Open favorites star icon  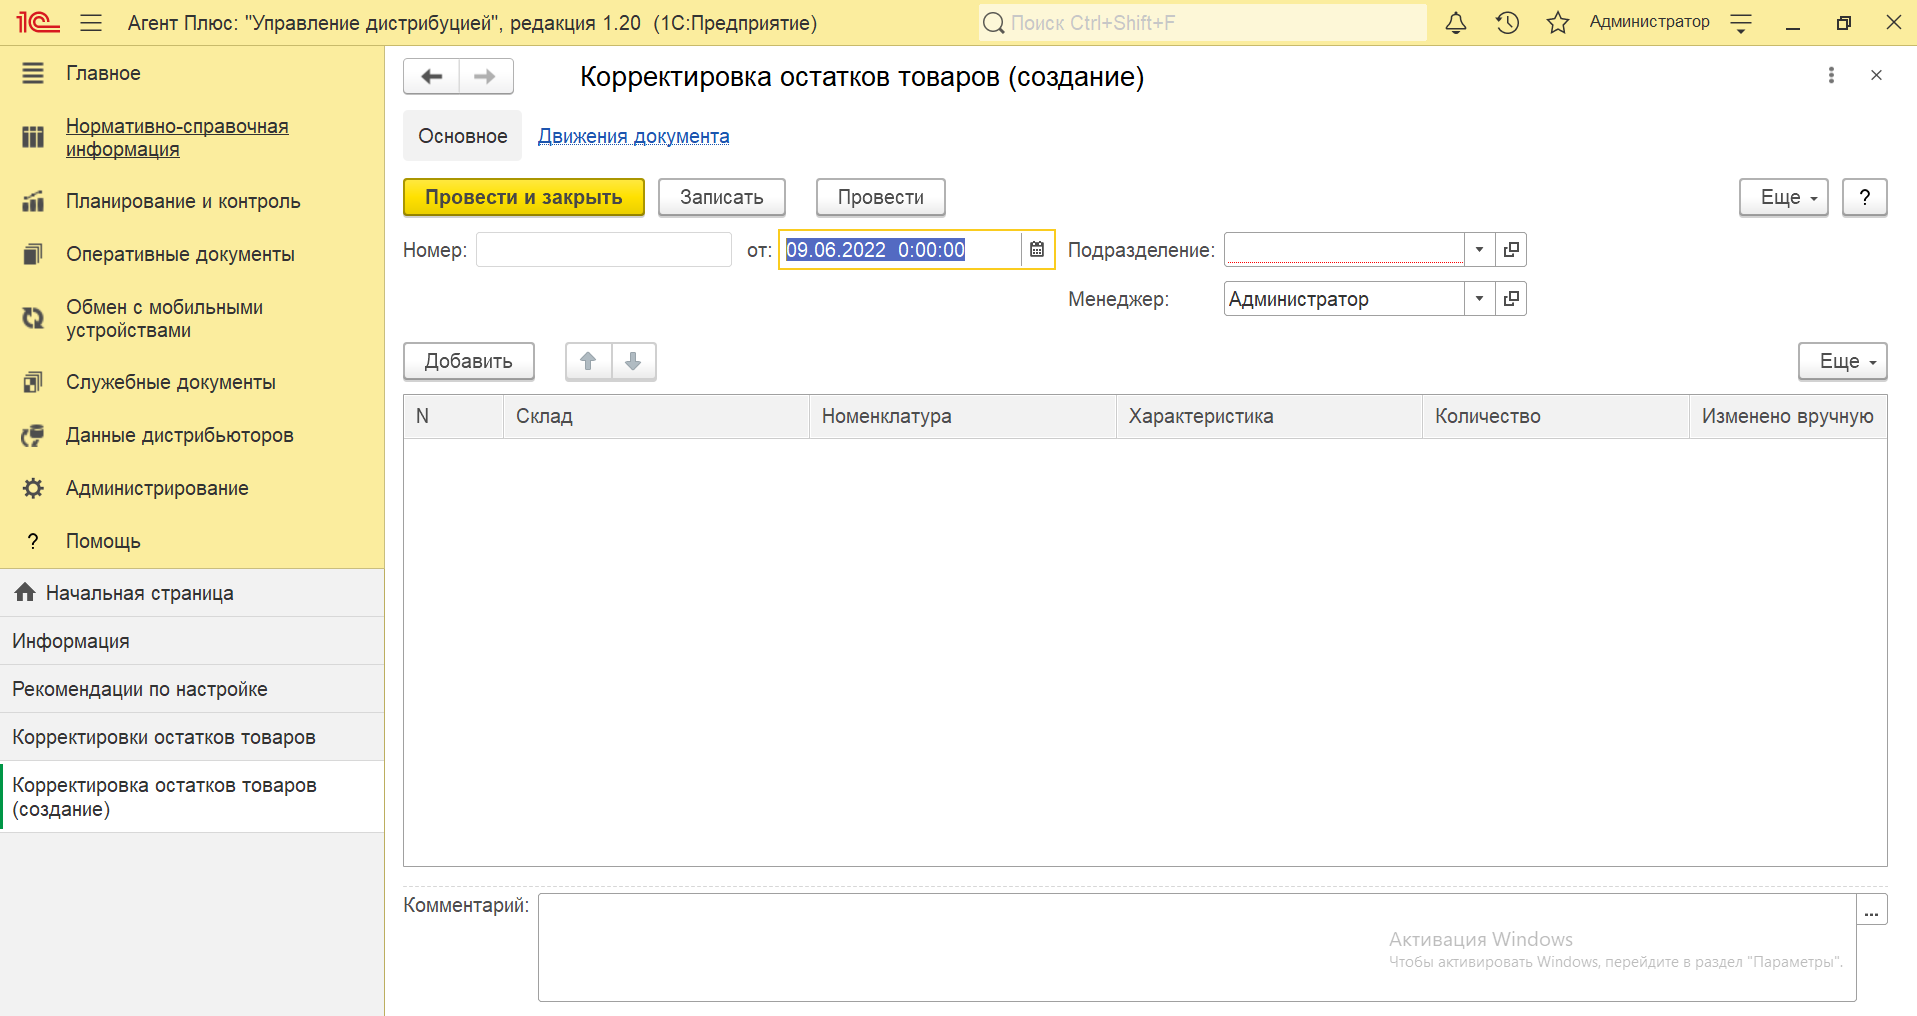click(1557, 23)
